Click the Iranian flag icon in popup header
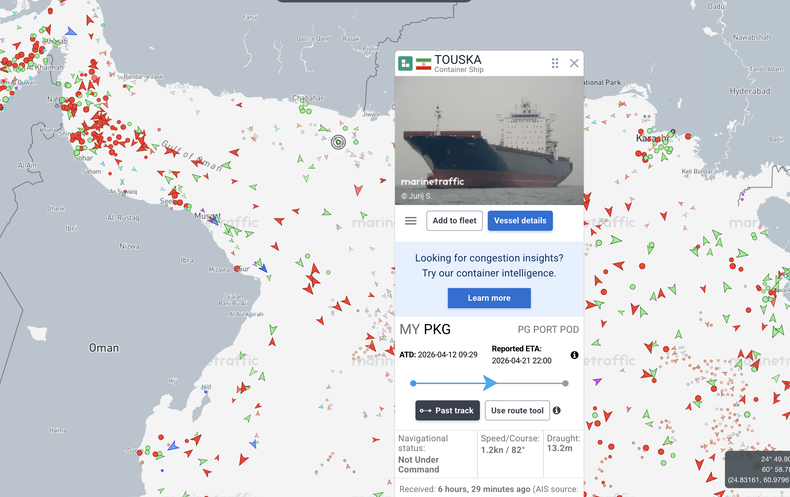 (x=423, y=64)
